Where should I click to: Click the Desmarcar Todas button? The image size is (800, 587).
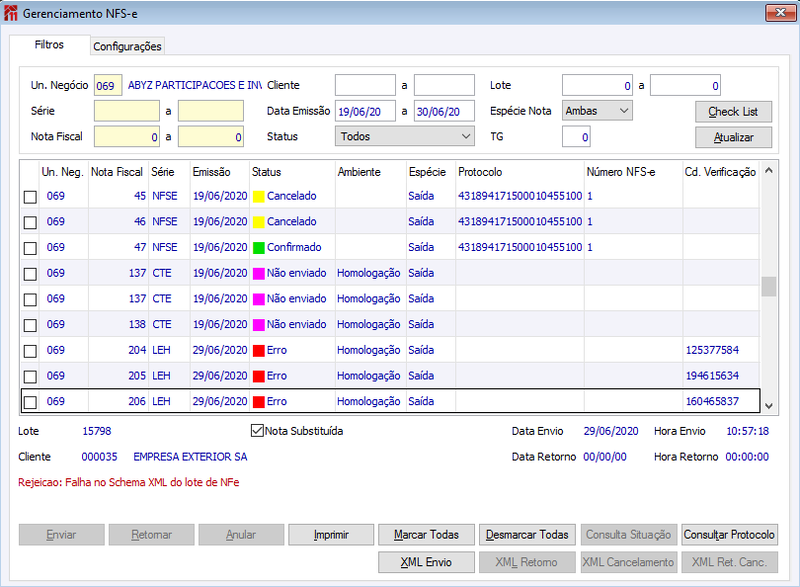click(527, 534)
